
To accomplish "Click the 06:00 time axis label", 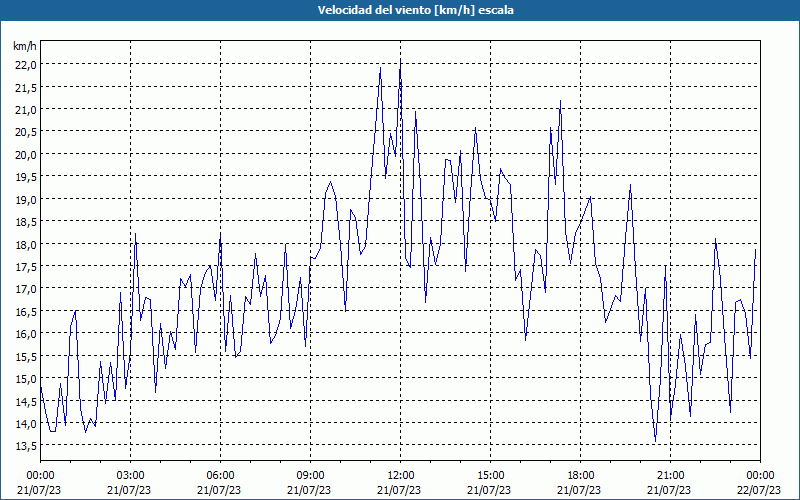I will (220, 475).
